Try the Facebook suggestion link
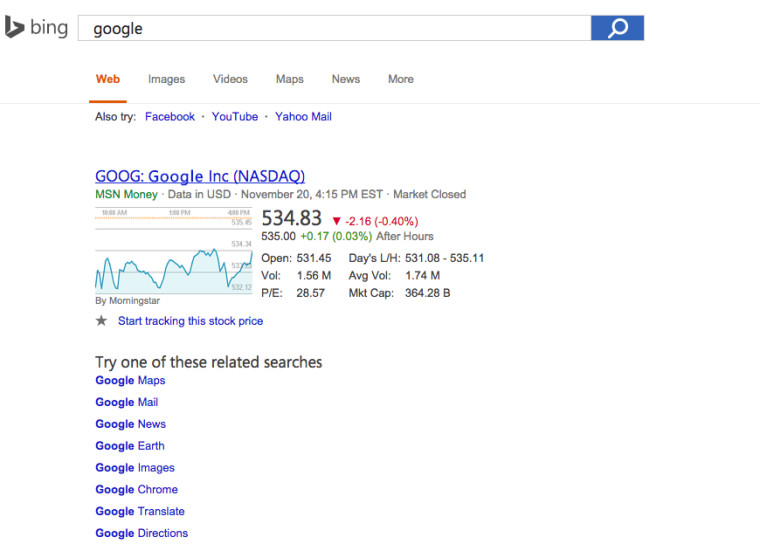The width and height of the screenshot is (760, 544). tap(170, 117)
